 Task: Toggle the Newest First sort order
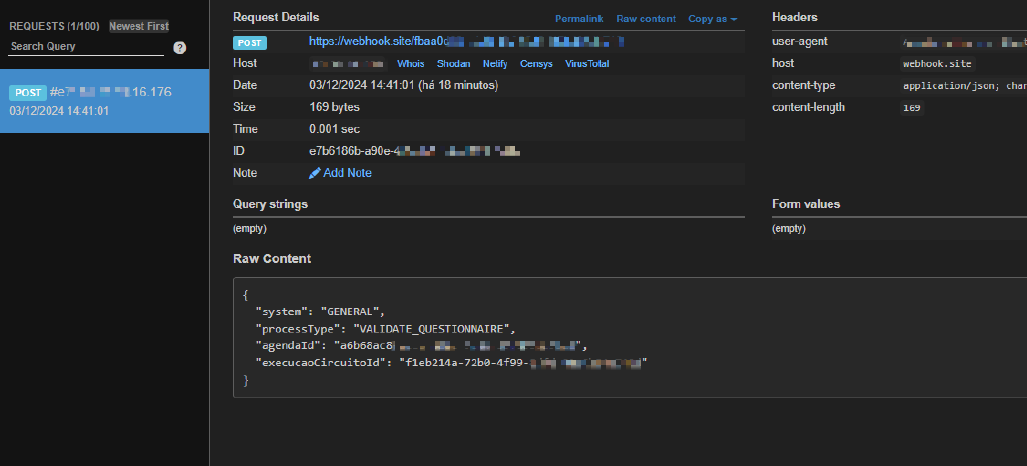point(139,26)
